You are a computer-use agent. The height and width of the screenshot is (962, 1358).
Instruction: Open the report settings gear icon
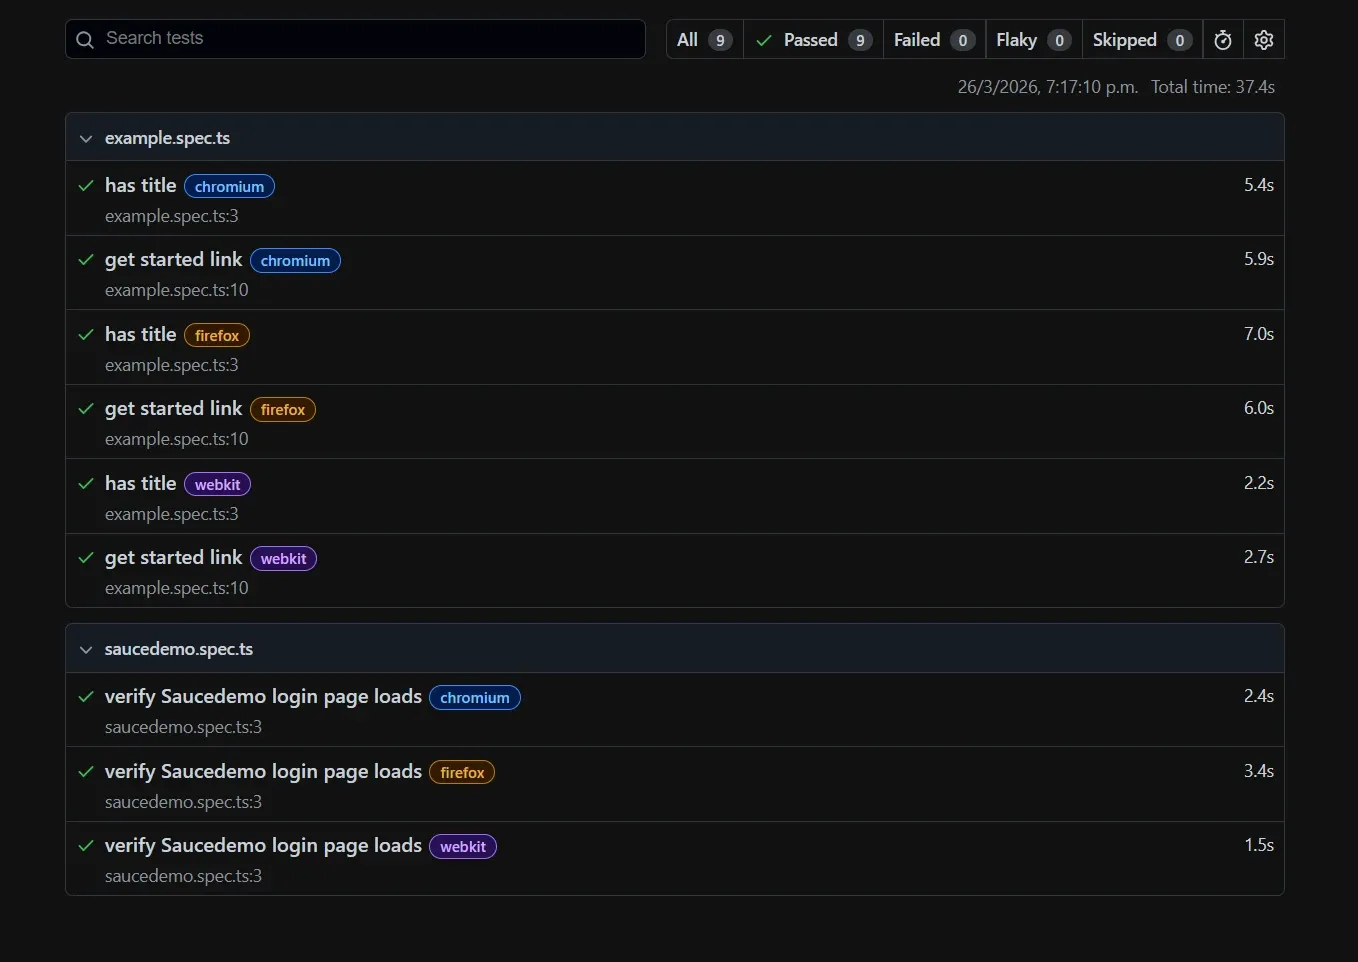[x=1263, y=39]
